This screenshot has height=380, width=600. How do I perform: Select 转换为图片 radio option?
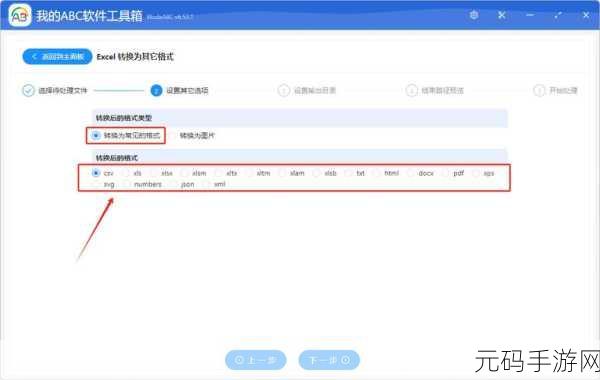point(193,135)
